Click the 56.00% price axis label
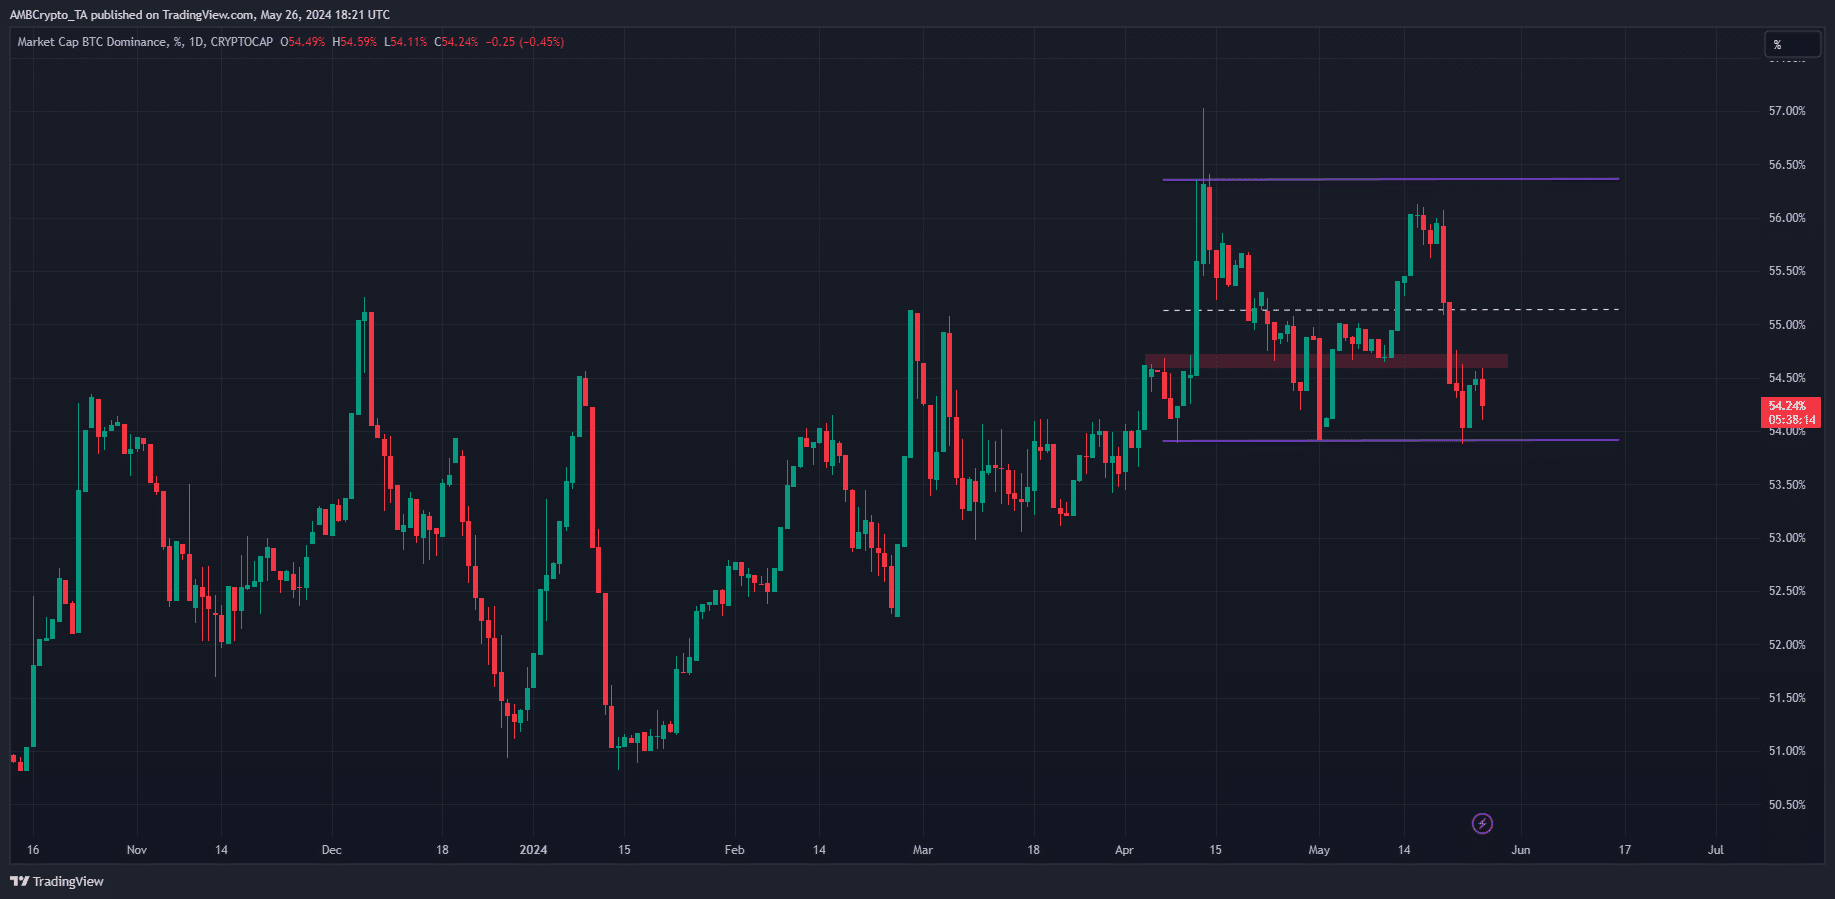Screen dimensions: 1835x899 pyautogui.click(x=1787, y=218)
